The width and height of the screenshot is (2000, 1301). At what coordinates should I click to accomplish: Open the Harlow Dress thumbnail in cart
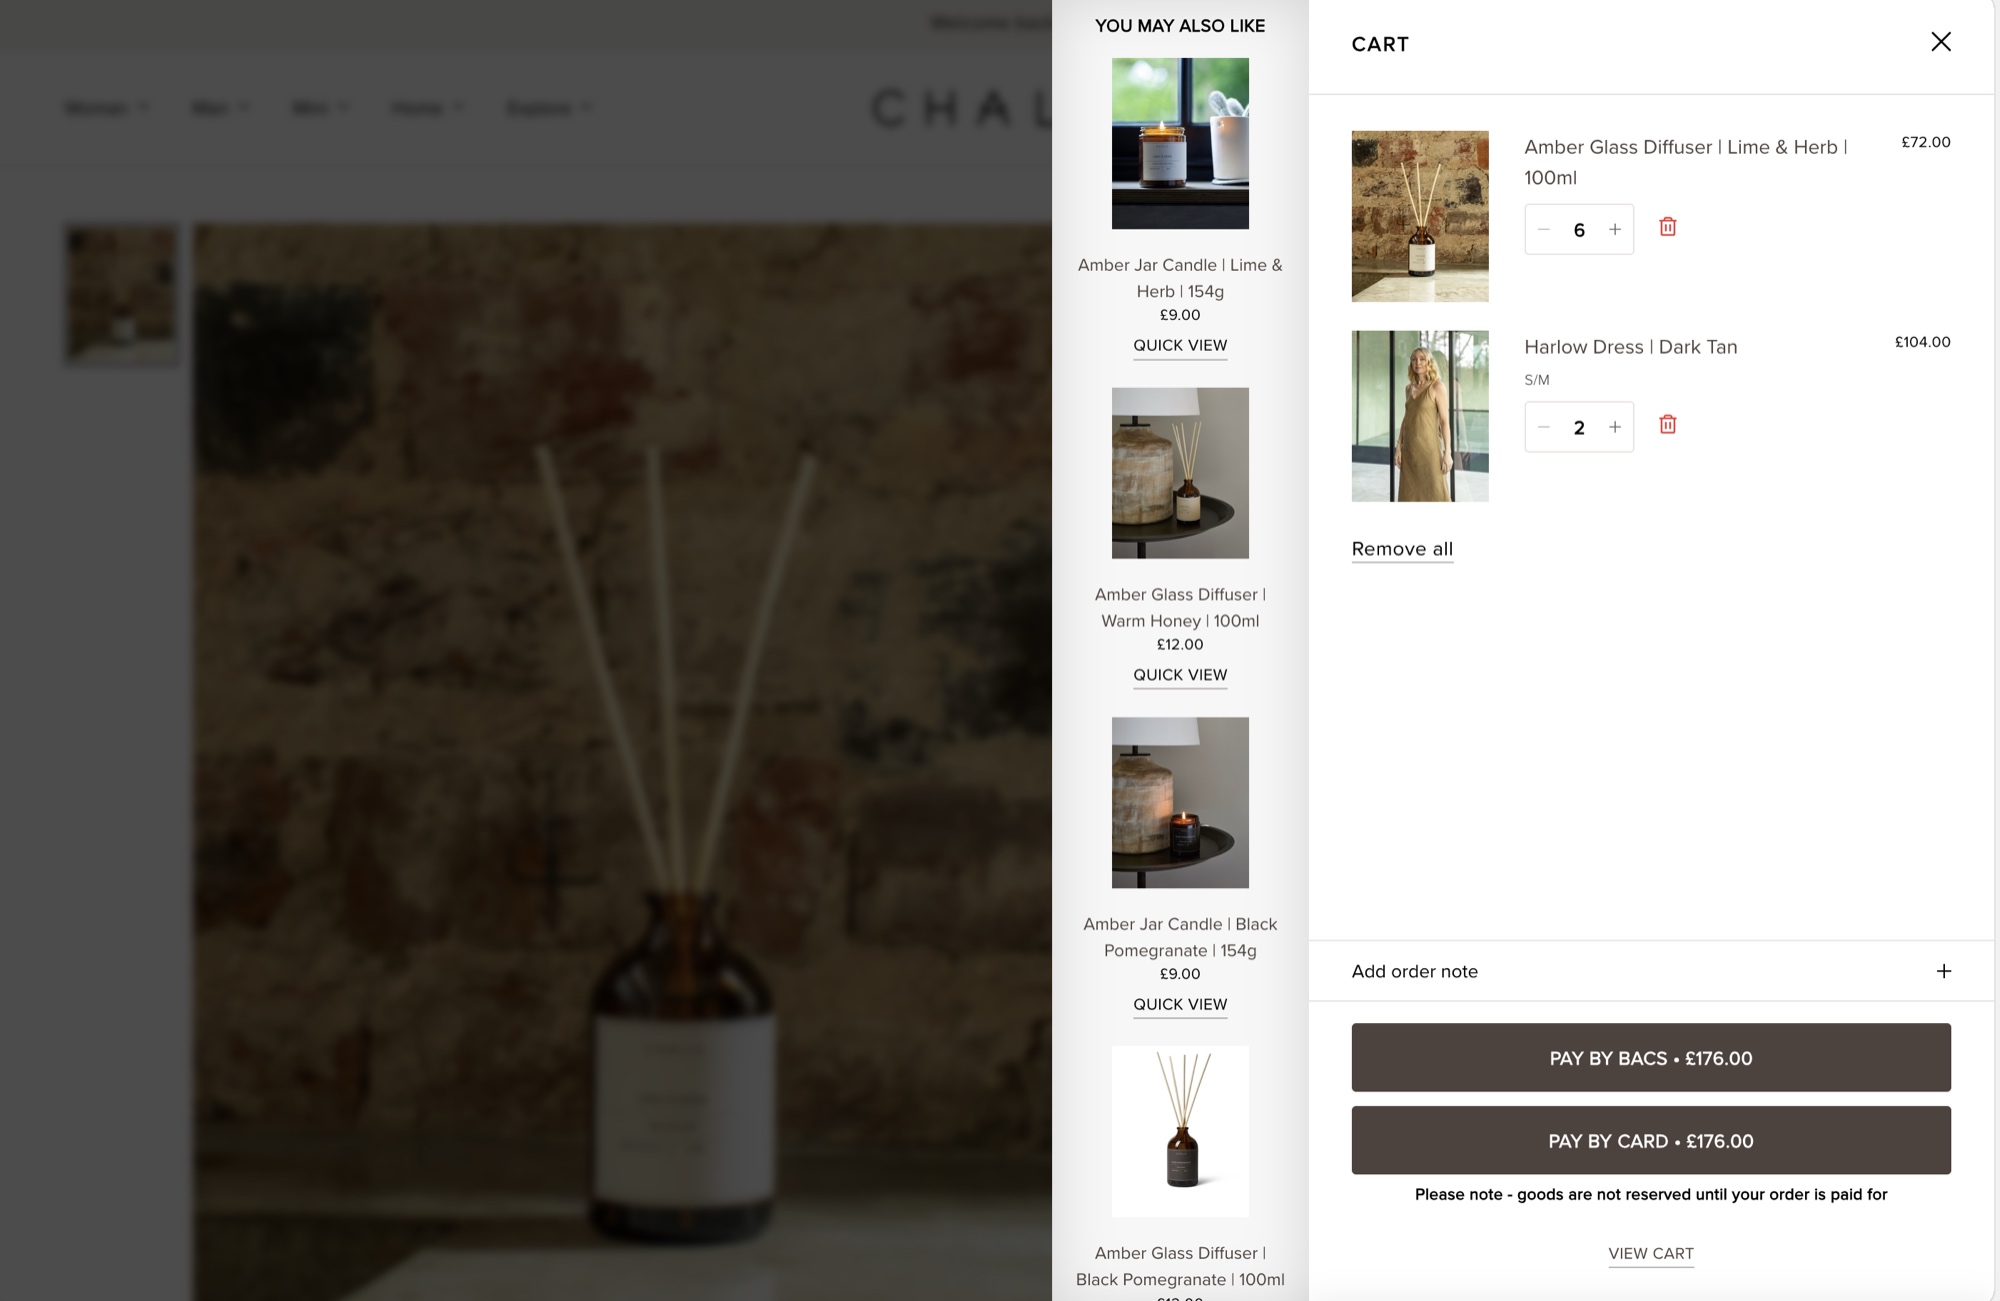click(1420, 416)
